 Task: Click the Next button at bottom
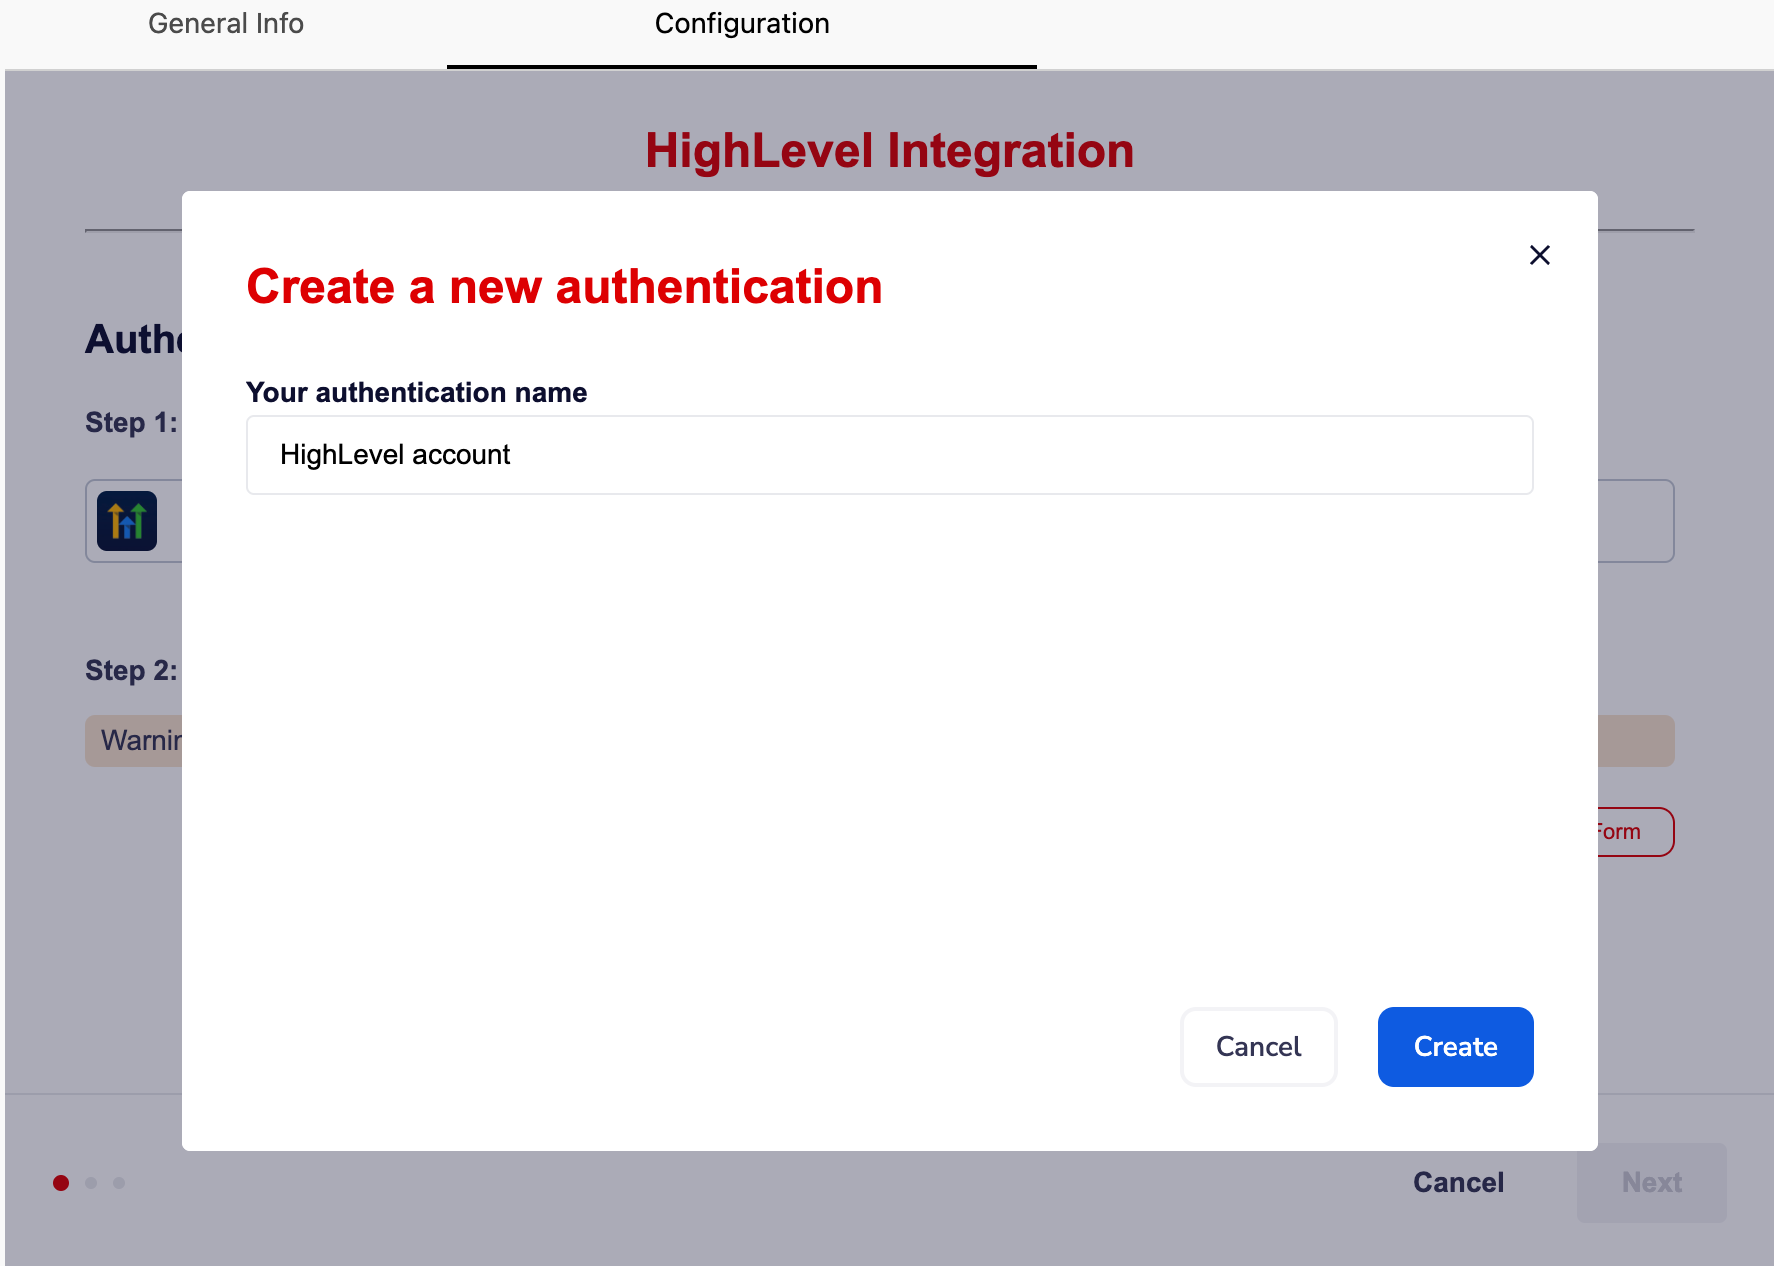point(1652,1182)
